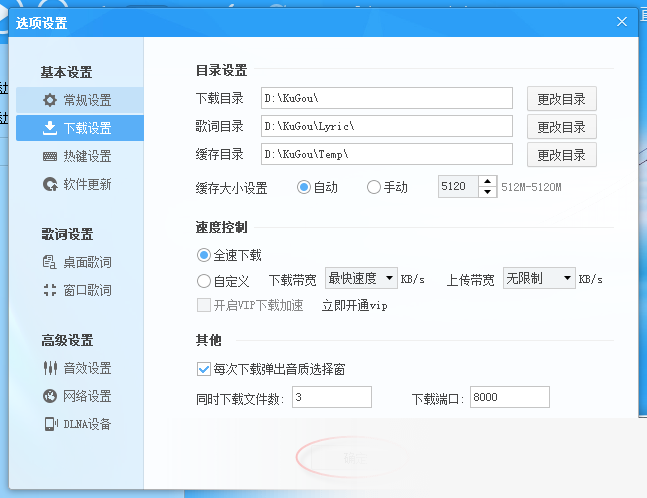Select 自定义 speed radio button
Viewport: 647px width, 498px height.
click(204, 281)
